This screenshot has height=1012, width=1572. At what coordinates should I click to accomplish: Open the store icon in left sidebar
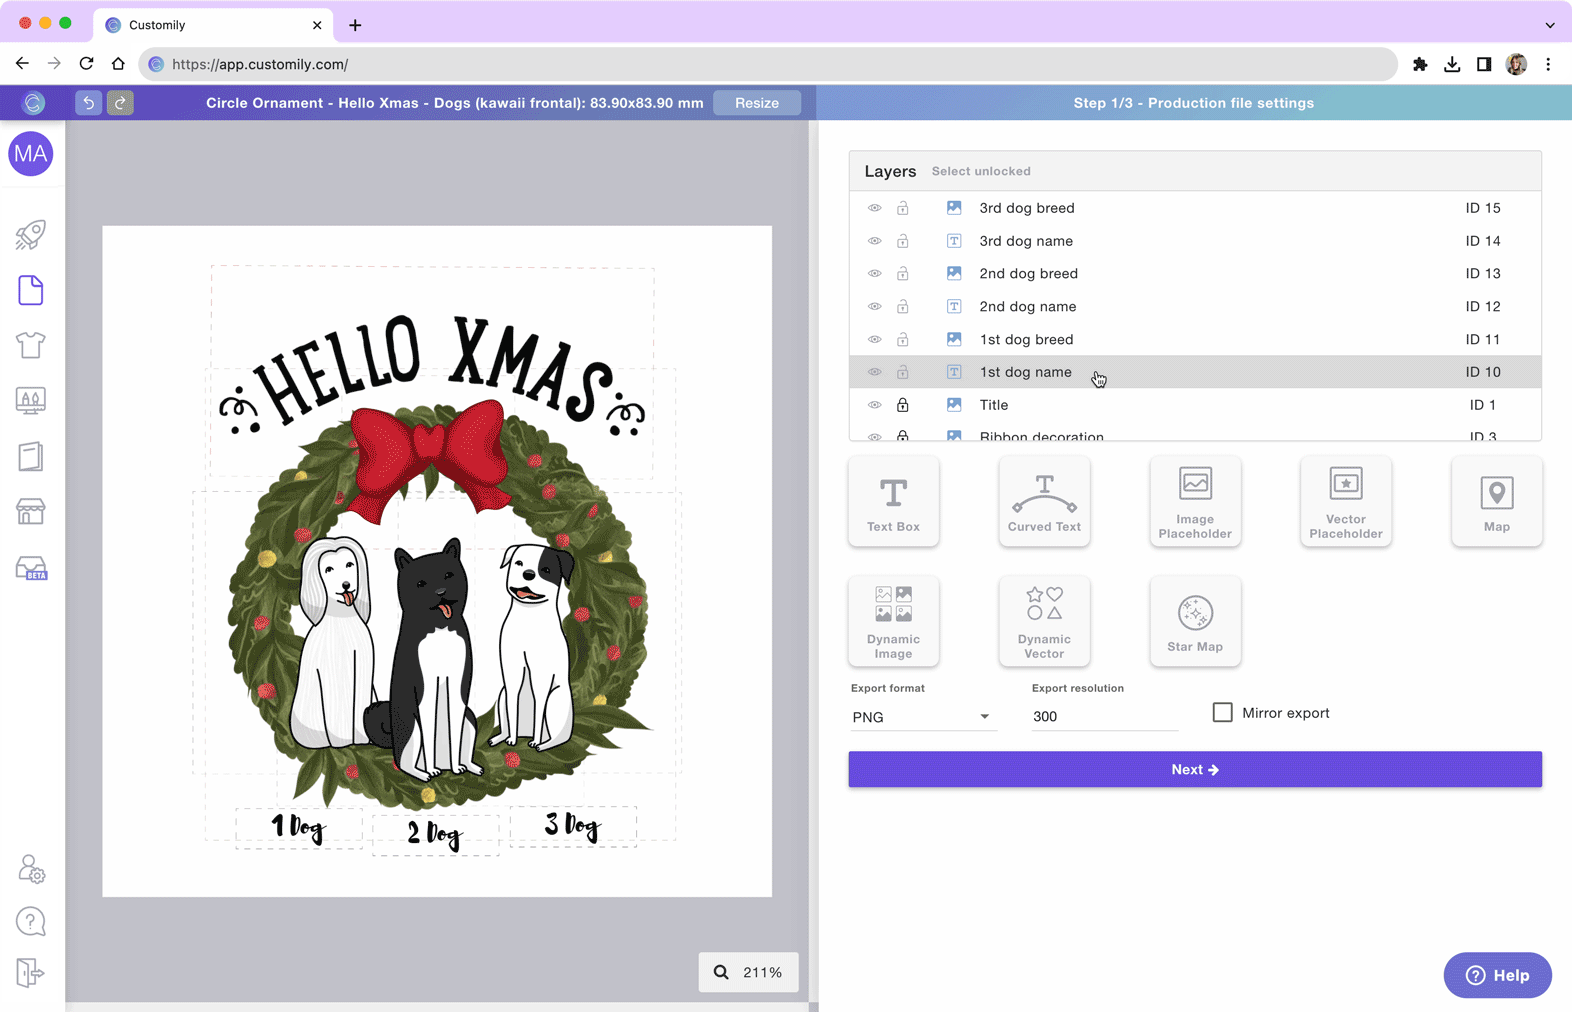point(31,512)
